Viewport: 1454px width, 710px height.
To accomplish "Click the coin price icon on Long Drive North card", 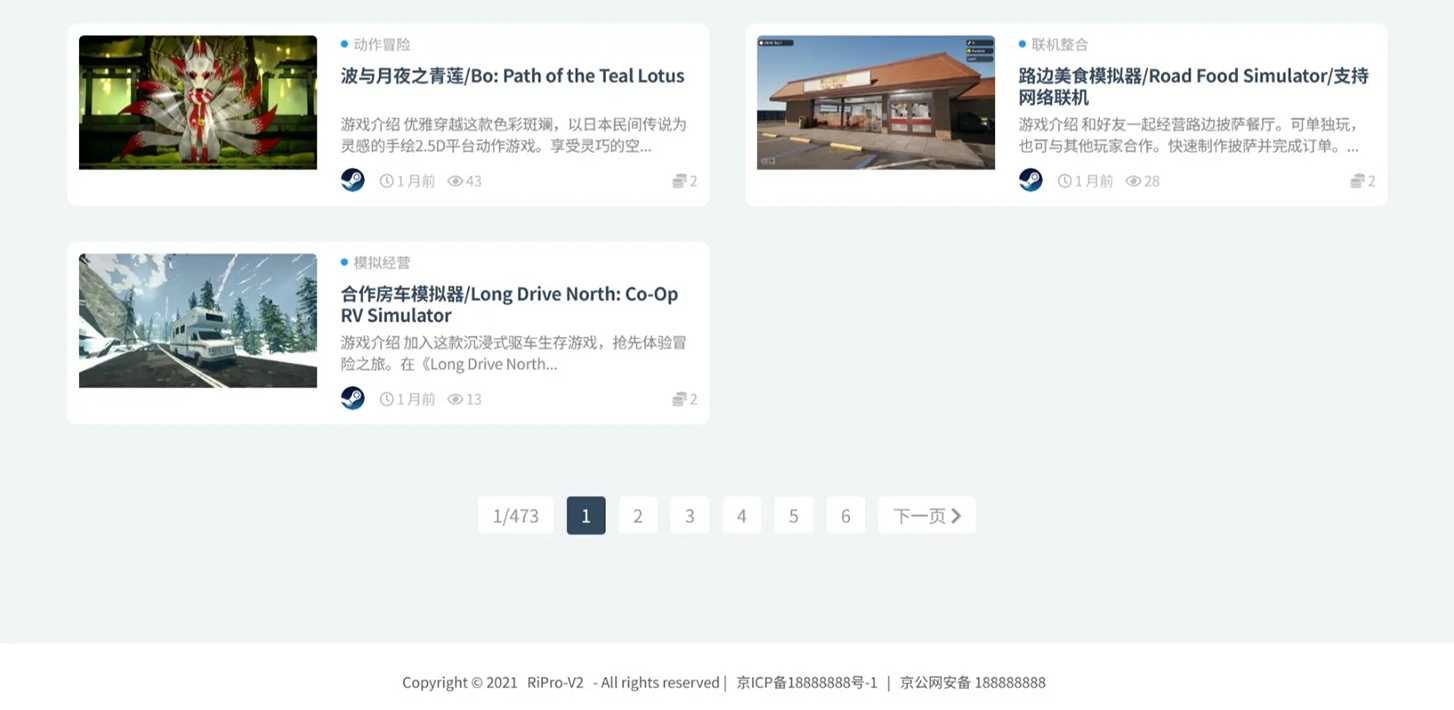I will point(679,399).
